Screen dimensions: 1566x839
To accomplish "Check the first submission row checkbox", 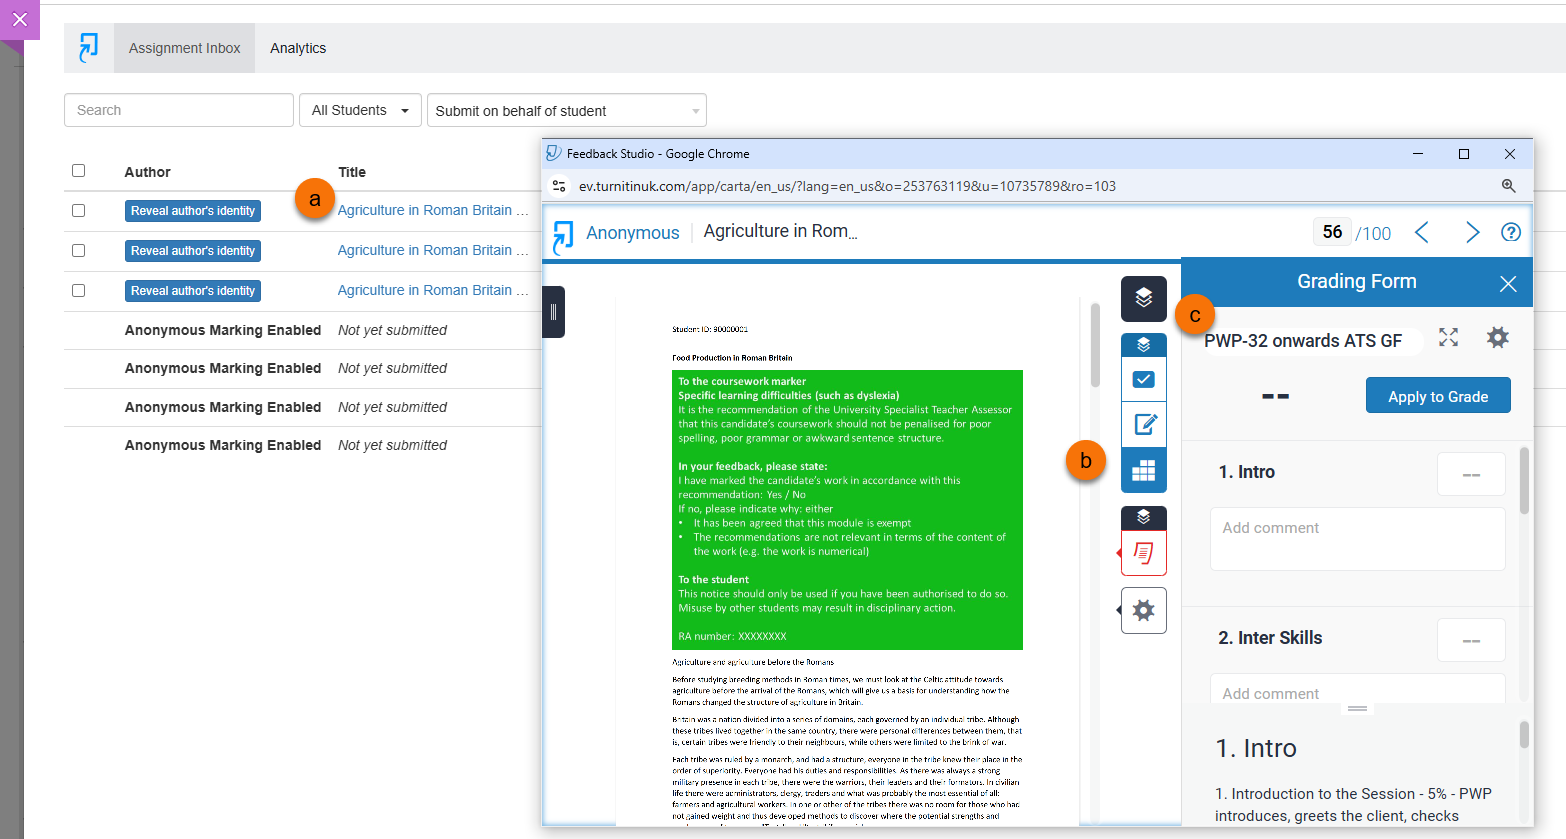I will [x=79, y=211].
